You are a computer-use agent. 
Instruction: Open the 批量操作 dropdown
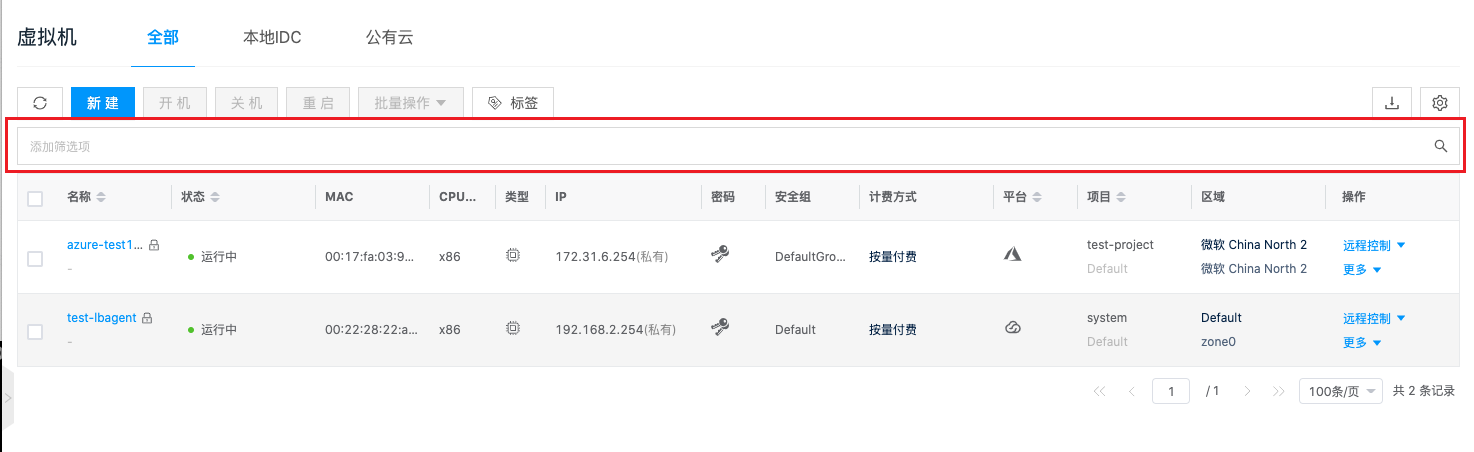[411, 103]
